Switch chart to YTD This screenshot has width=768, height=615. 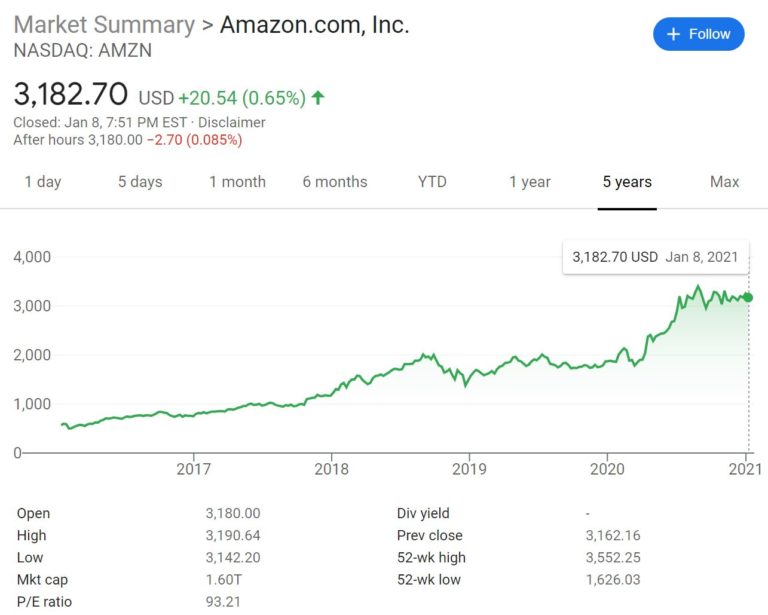(432, 182)
